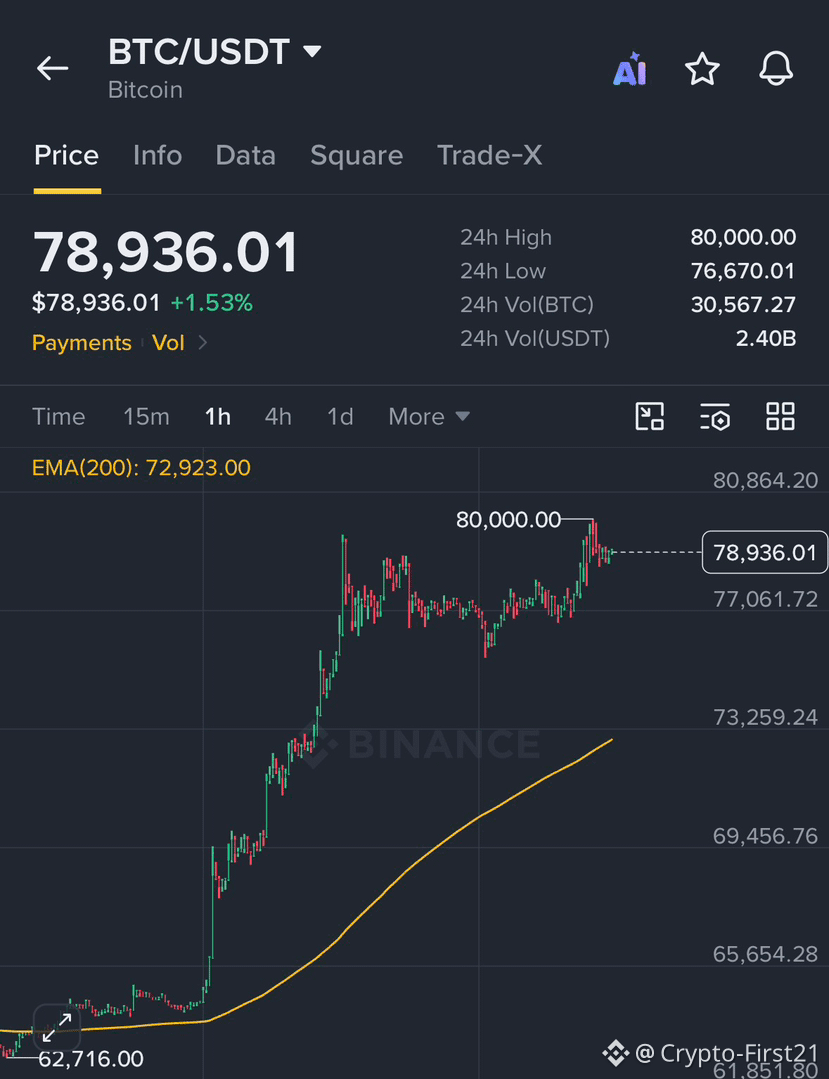
Task: Open chart picture-in-picture icon
Action: pyautogui.click(x=649, y=416)
